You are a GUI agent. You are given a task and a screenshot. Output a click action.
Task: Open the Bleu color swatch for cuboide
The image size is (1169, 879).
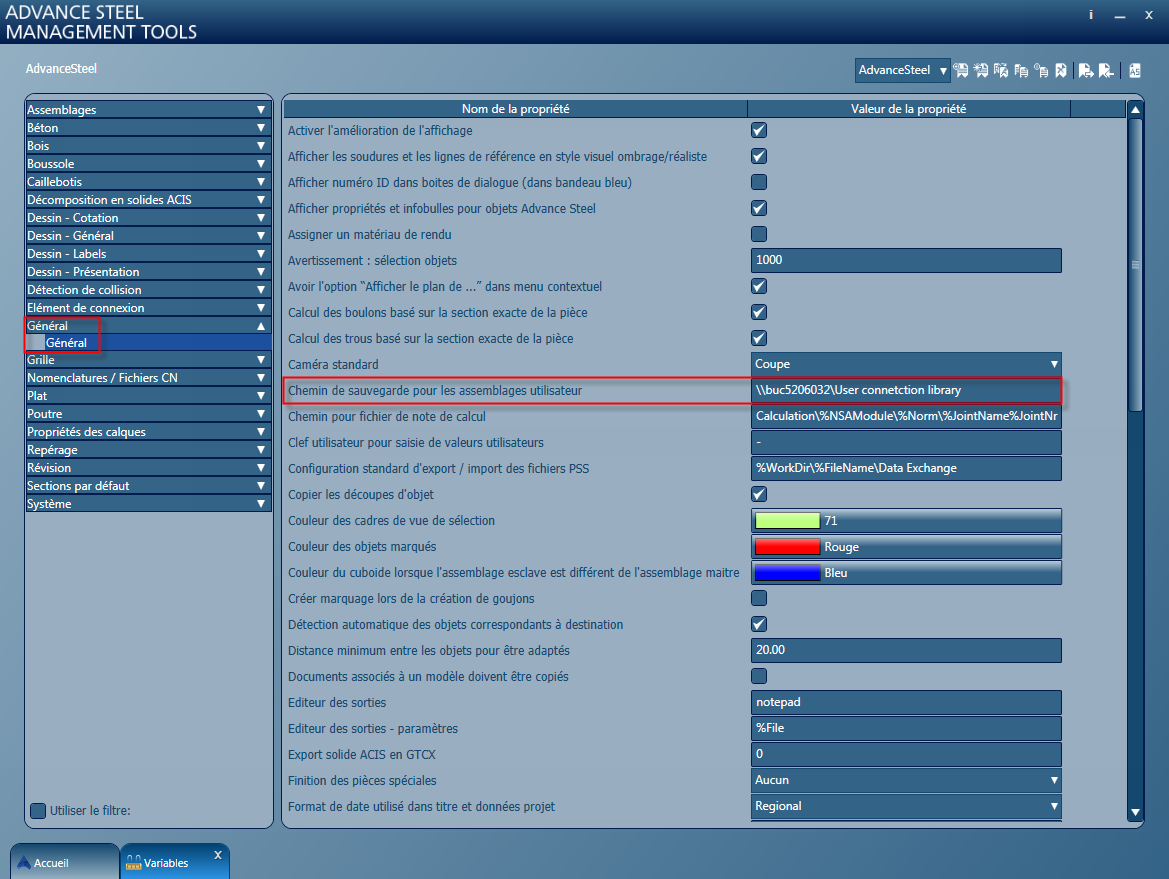906,573
